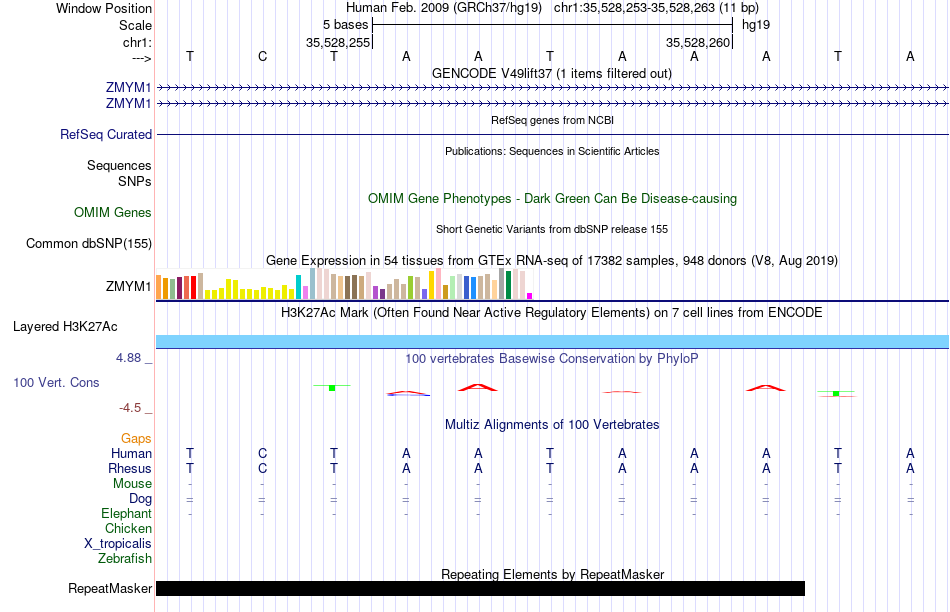The image size is (950, 612).
Task: Click the light blue H3K27Ac signal bar
Action: point(552,342)
